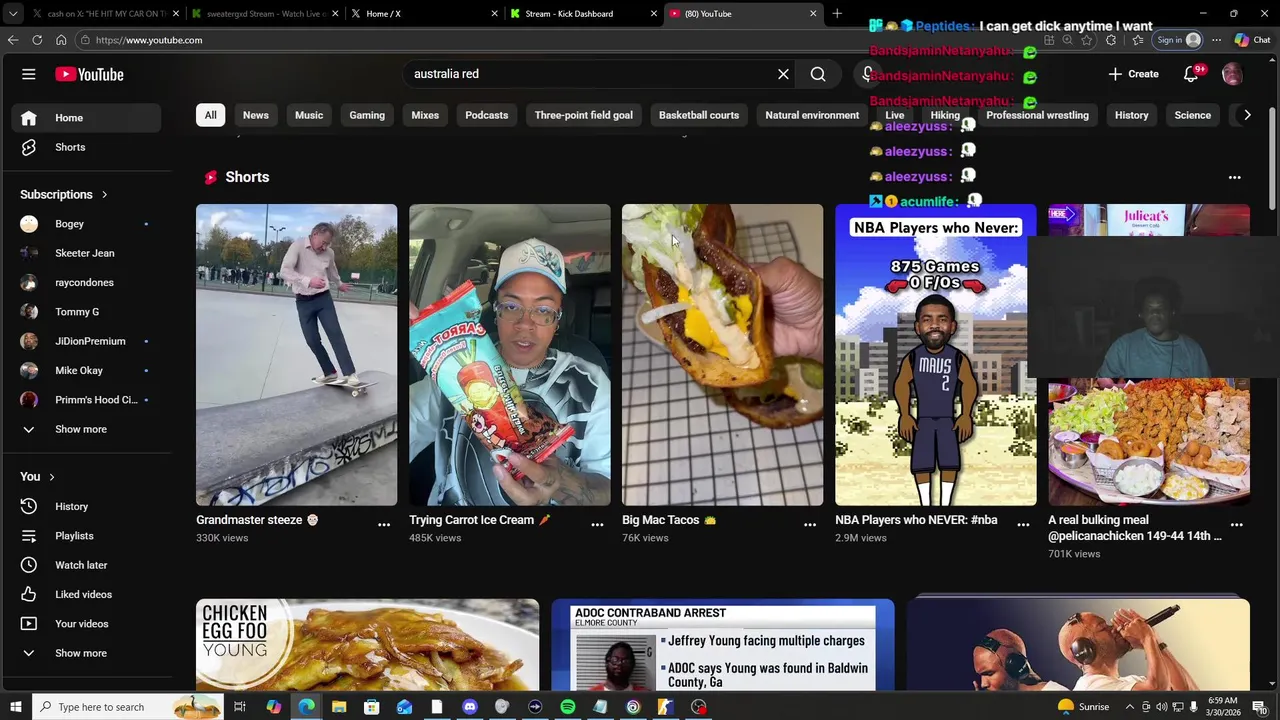Open the Windows Start menu

tap(15, 707)
